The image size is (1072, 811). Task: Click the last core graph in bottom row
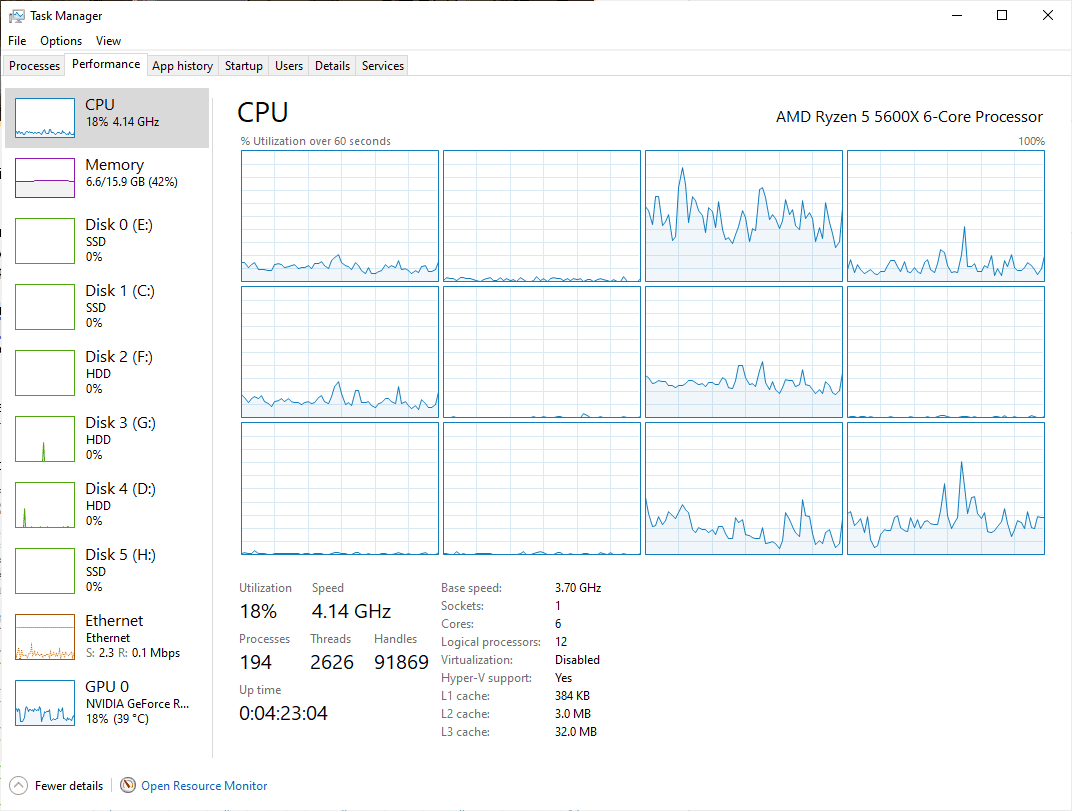click(946, 488)
